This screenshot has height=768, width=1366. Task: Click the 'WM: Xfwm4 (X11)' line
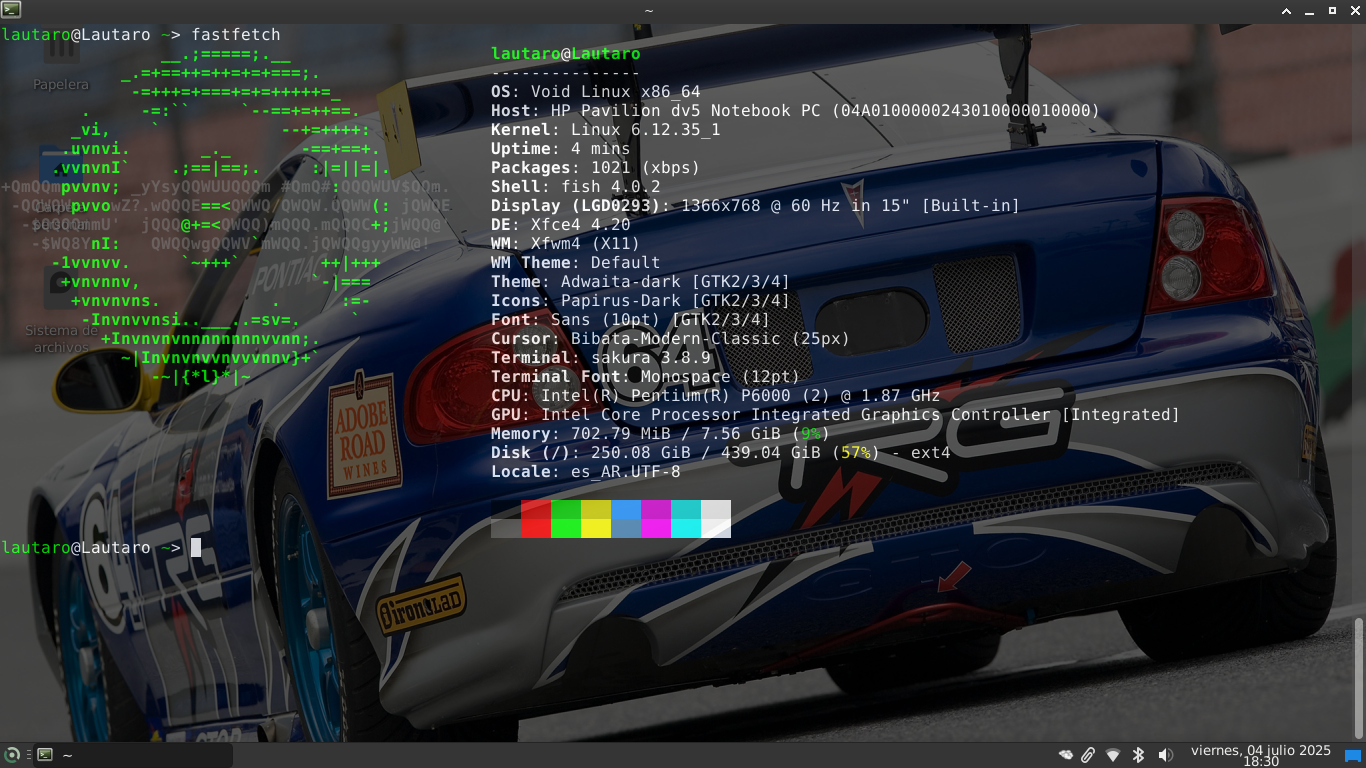coord(565,243)
